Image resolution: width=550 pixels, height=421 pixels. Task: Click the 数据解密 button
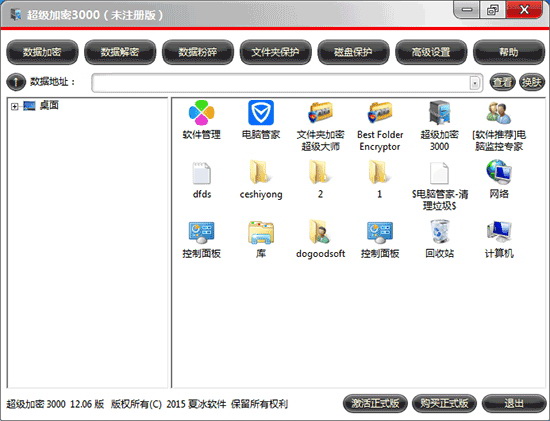click(120, 52)
